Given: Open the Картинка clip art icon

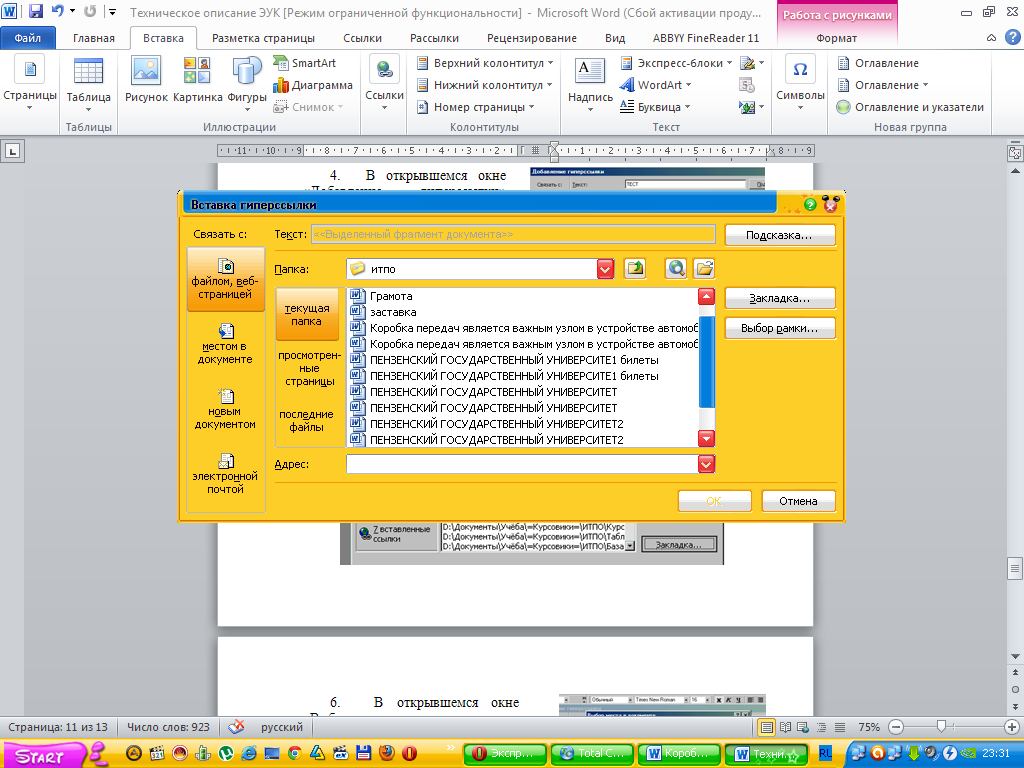Looking at the screenshot, I should click(197, 79).
